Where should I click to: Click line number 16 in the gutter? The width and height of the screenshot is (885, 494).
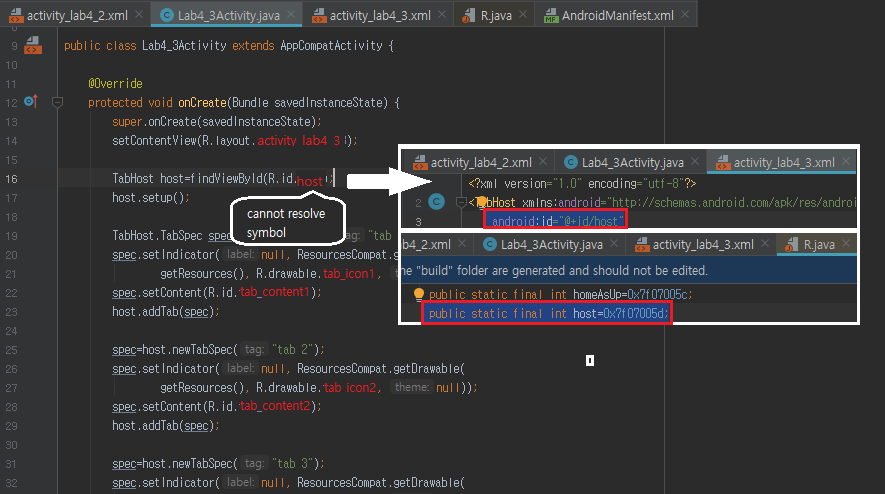[11, 179]
